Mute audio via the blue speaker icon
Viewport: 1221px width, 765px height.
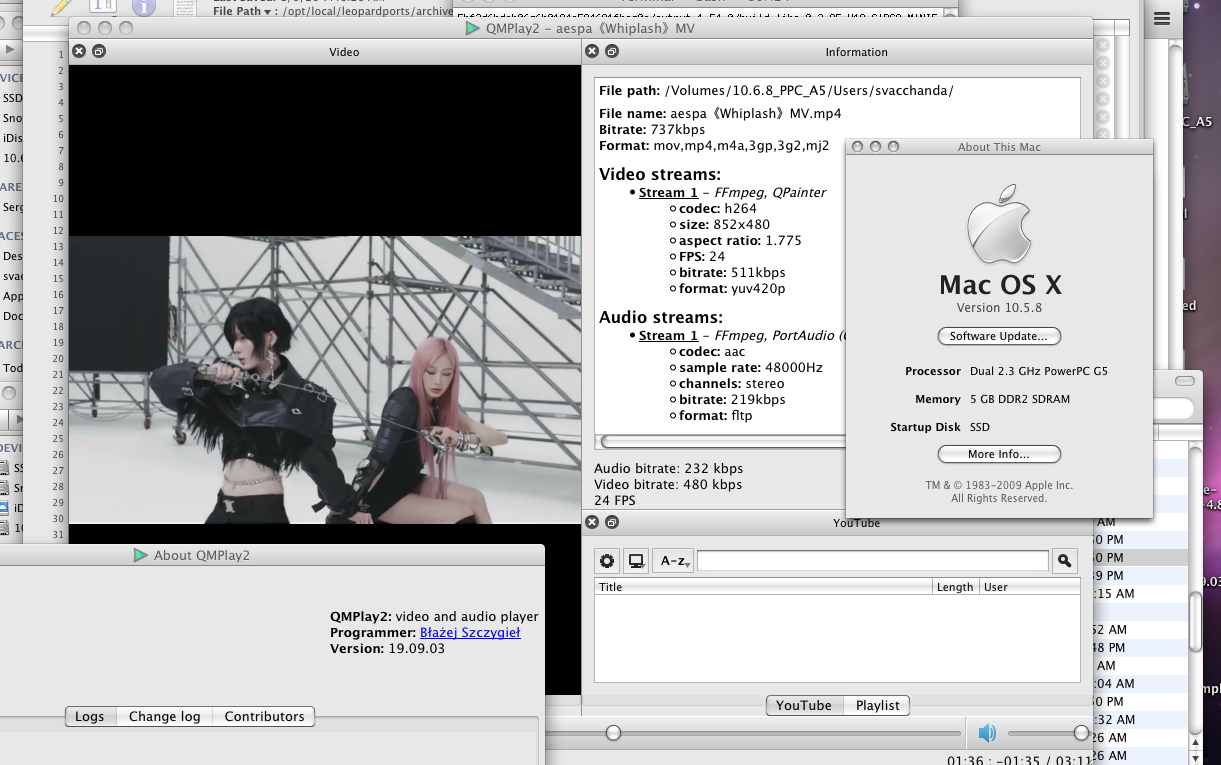(x=987, y=733)
